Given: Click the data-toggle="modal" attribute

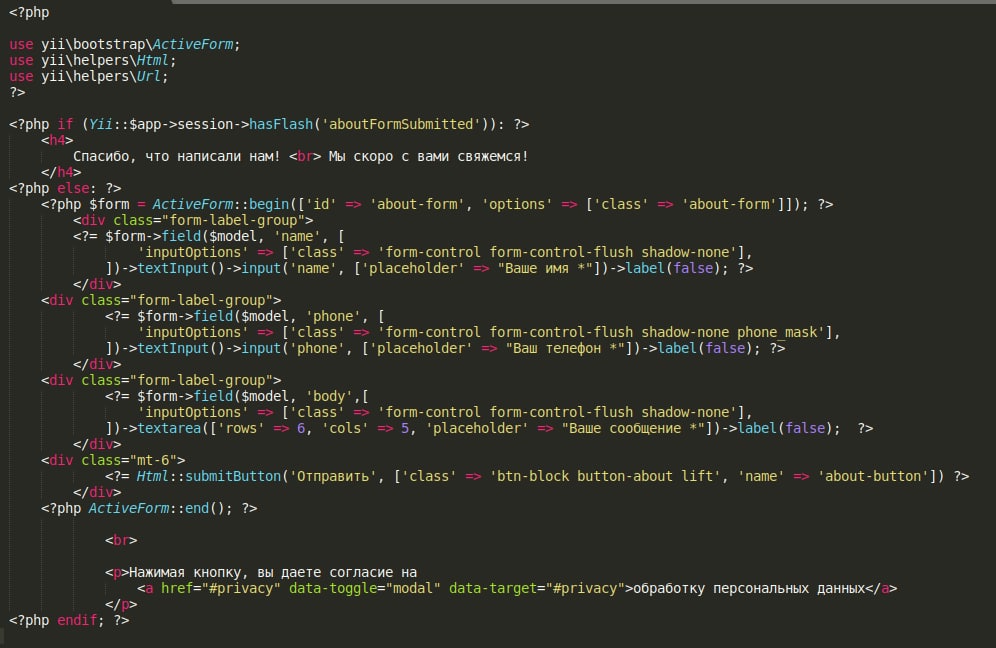Looking at the screenshot, I should tap(365, 588).
